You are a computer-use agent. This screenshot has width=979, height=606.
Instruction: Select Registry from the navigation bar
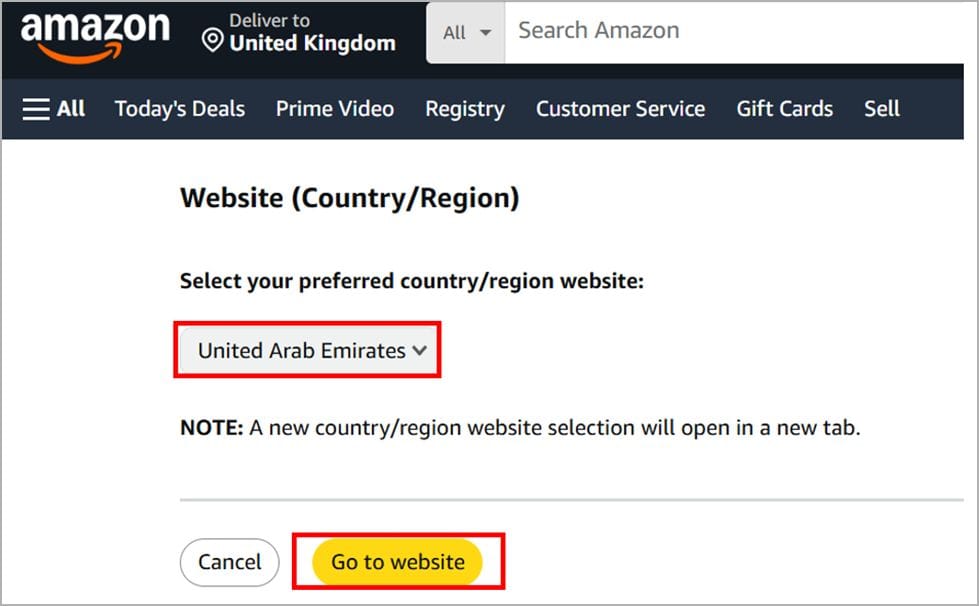tap(465, 109)
